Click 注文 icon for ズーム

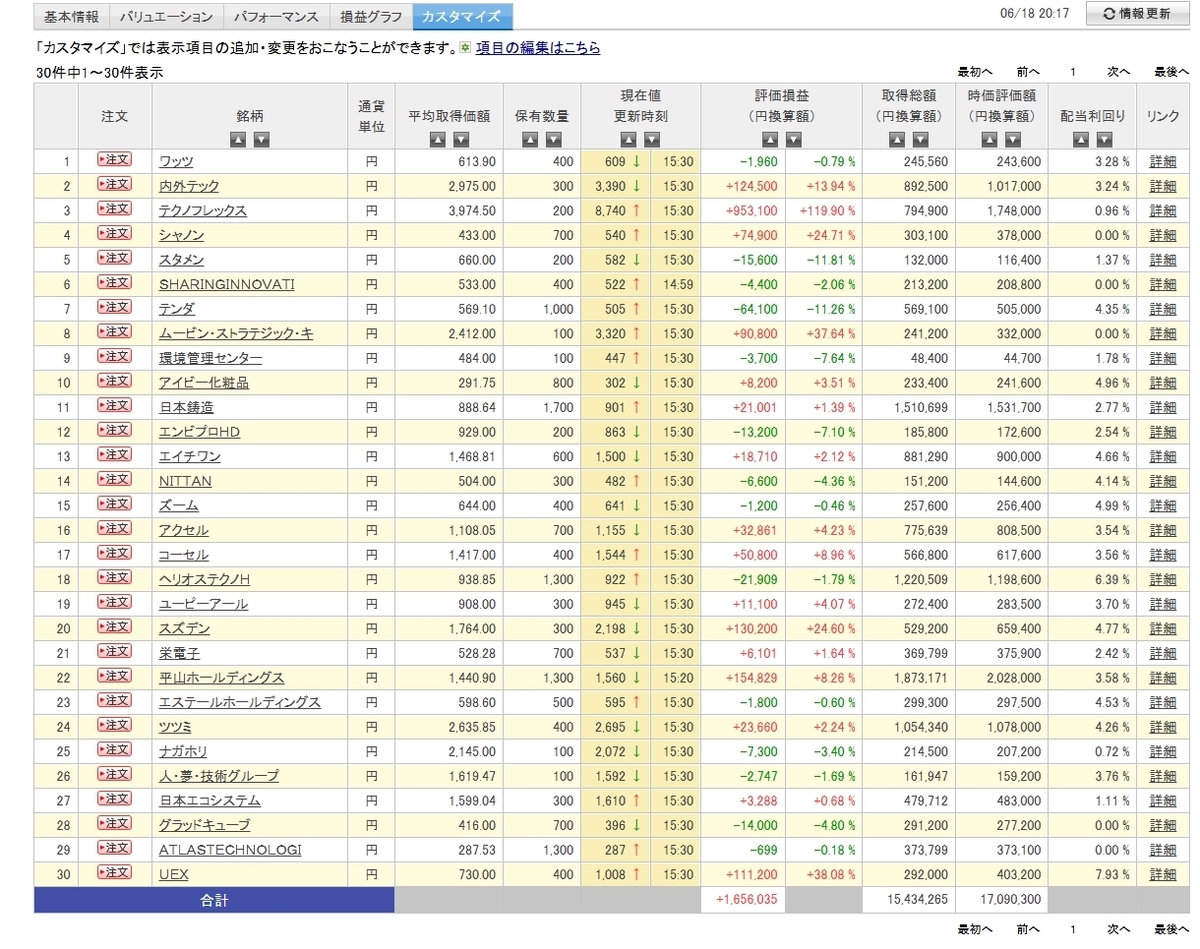[114, 504]
